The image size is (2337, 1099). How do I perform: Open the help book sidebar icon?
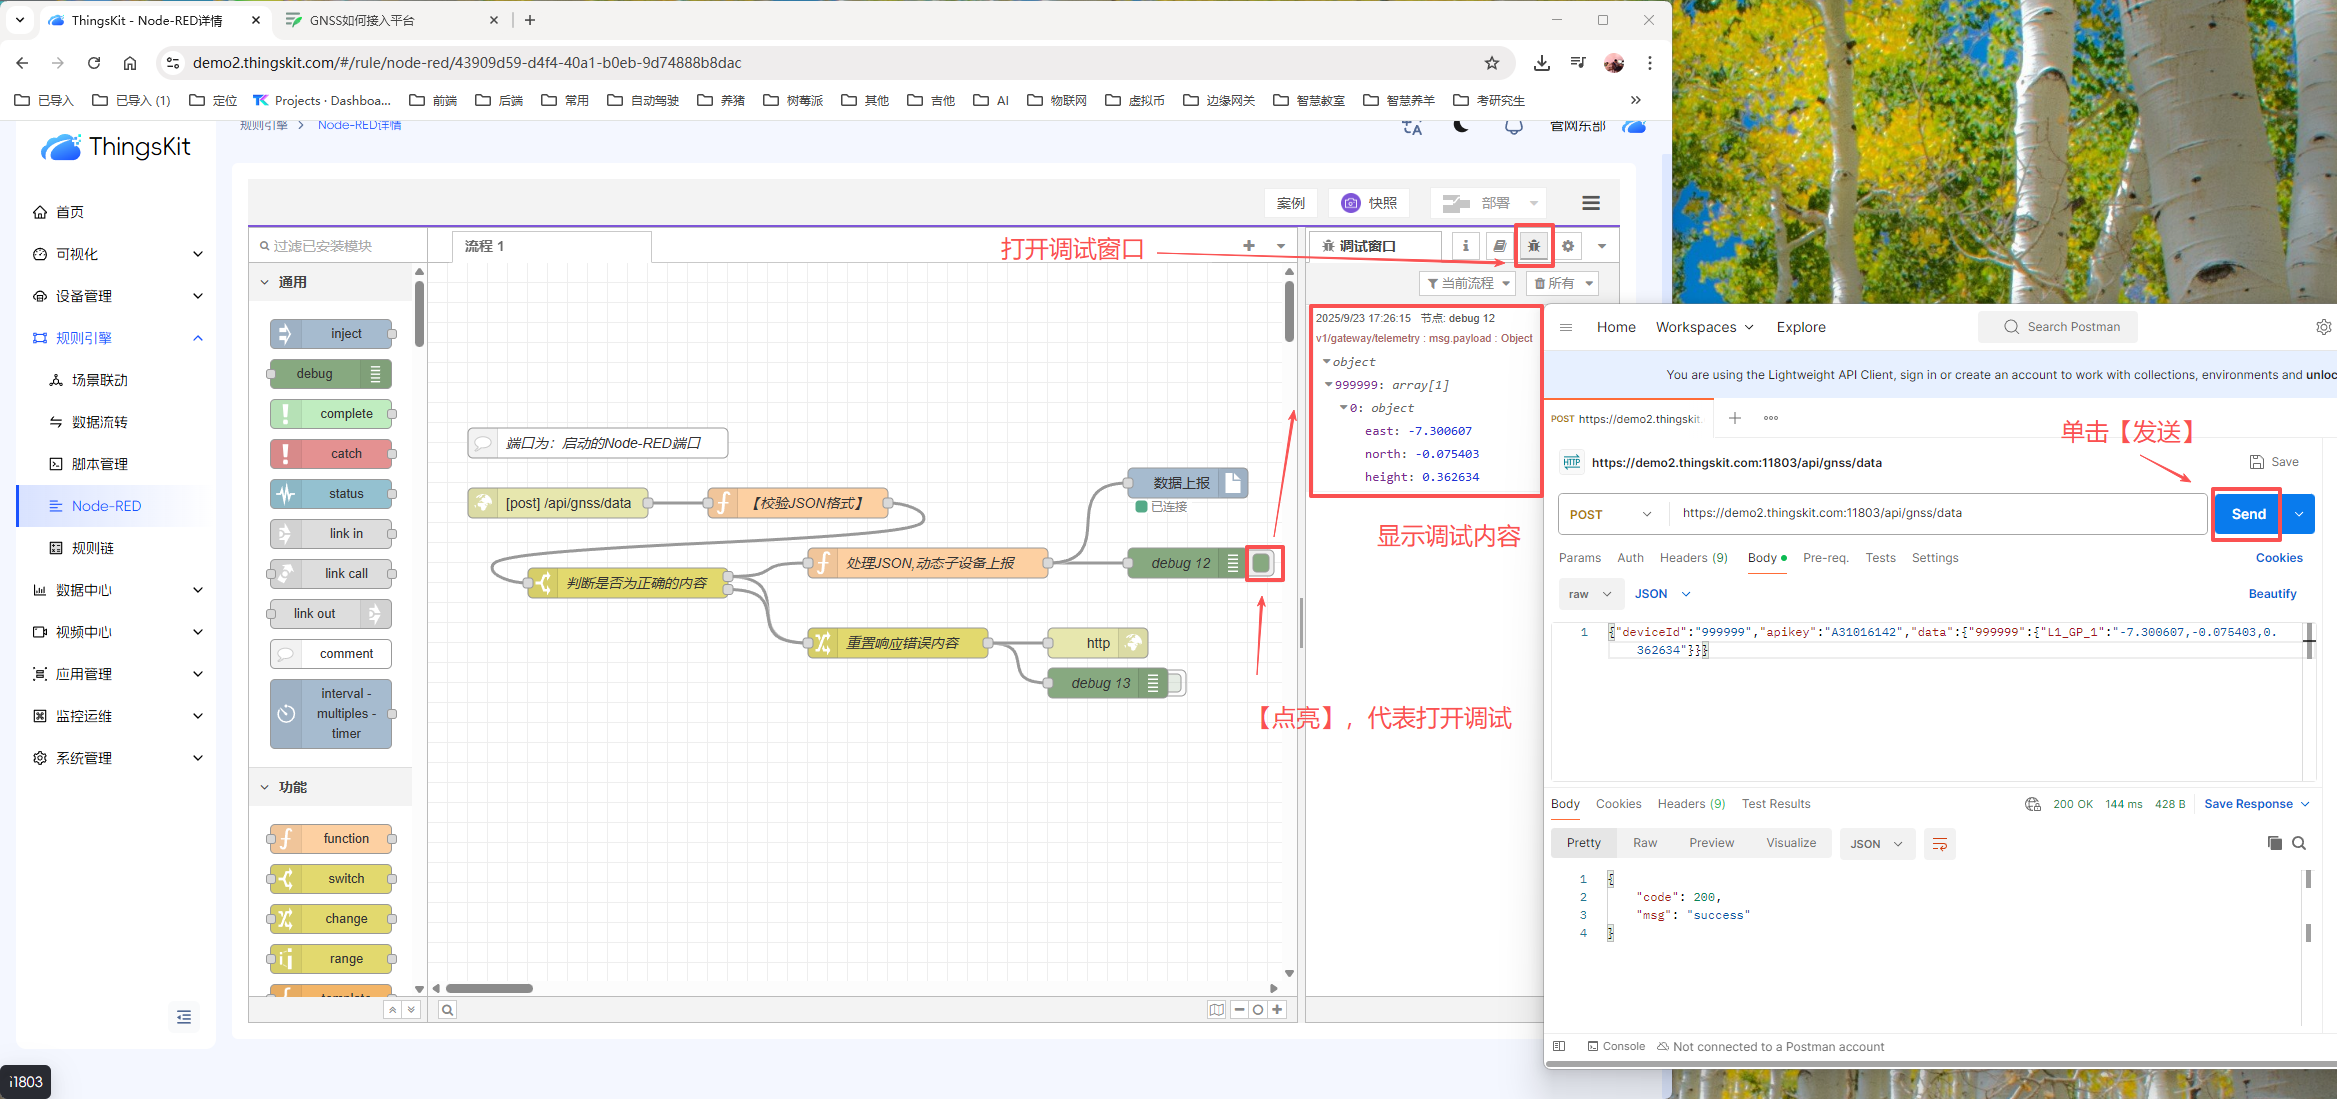(x=1499, y=246)
